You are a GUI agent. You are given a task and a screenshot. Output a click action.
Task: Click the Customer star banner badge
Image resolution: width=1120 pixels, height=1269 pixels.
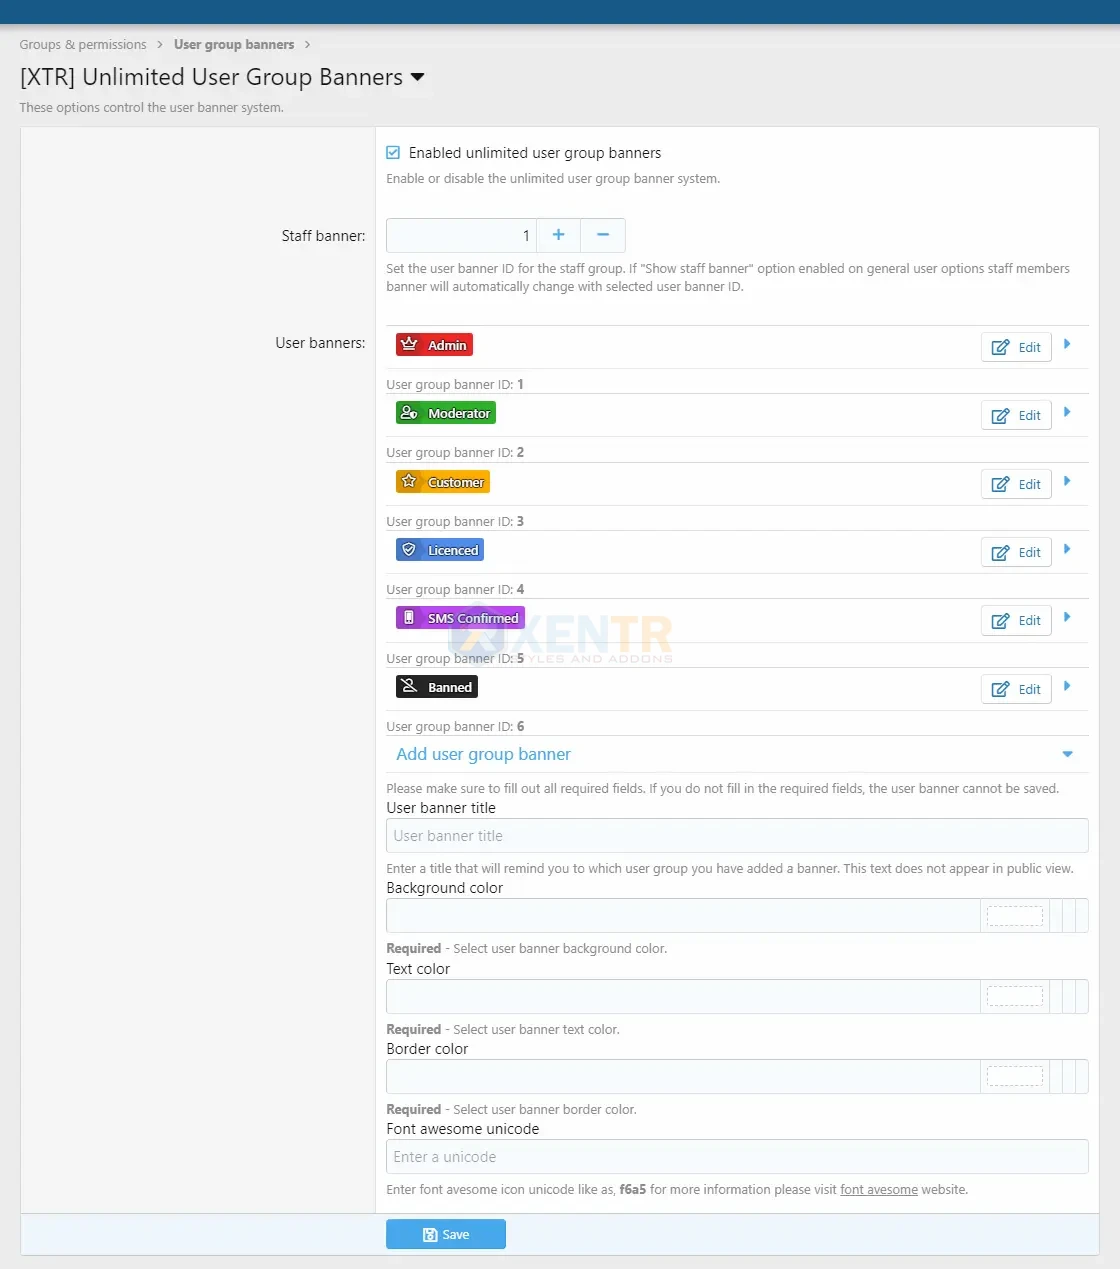[442, 482]
